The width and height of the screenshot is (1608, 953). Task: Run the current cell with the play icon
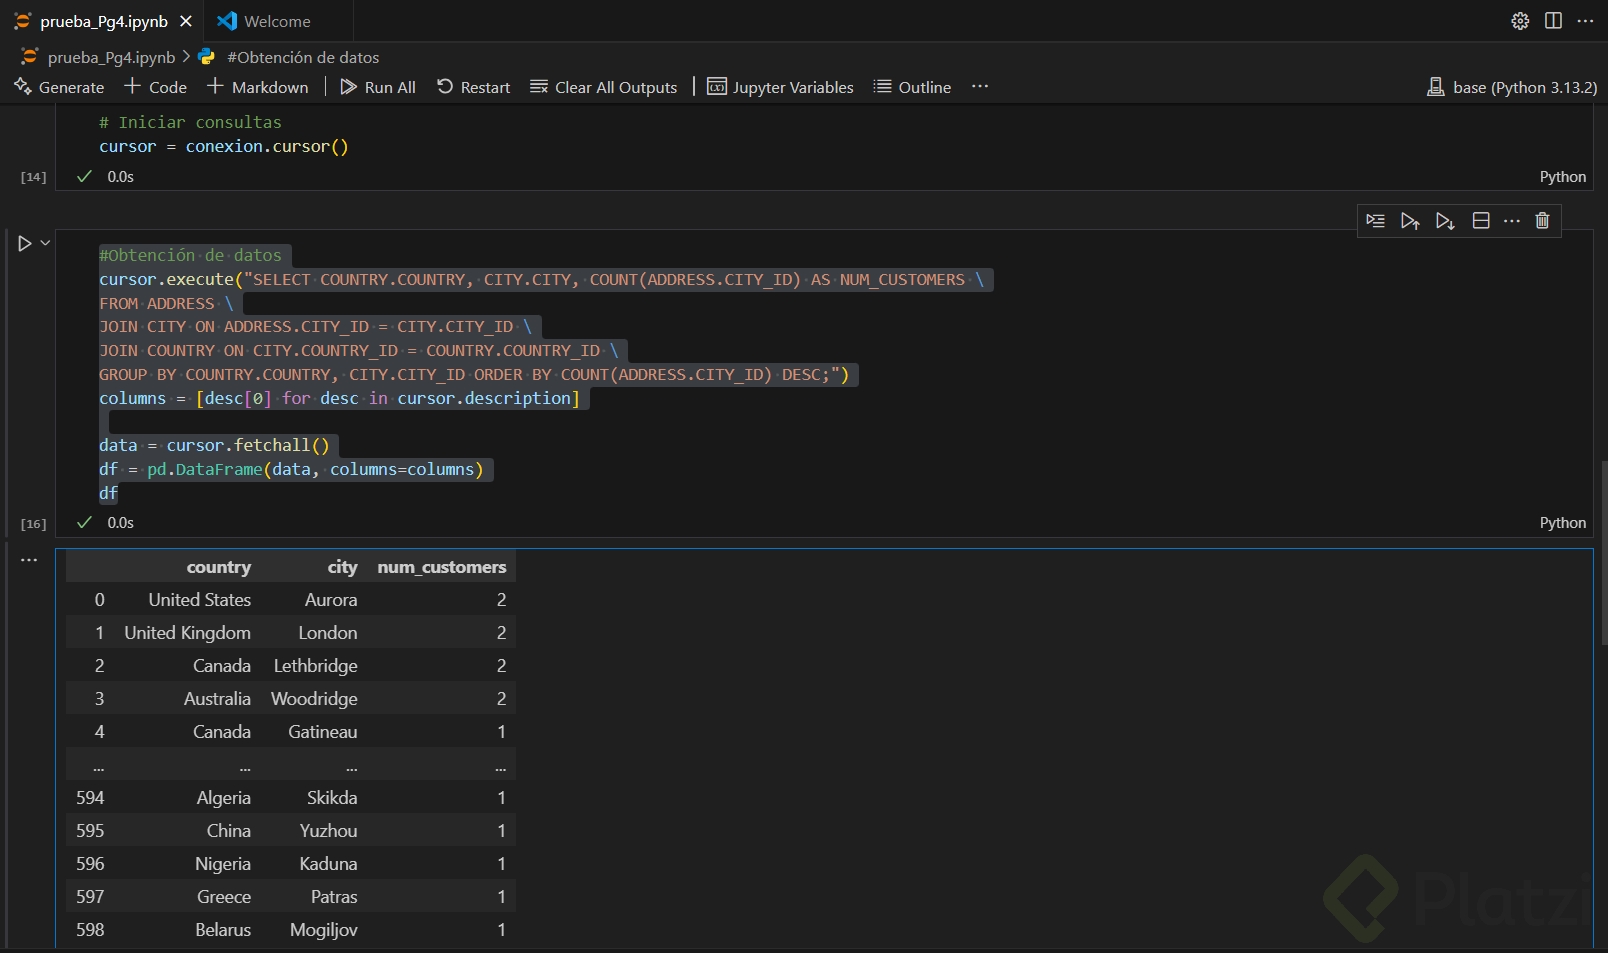[24, 243]
